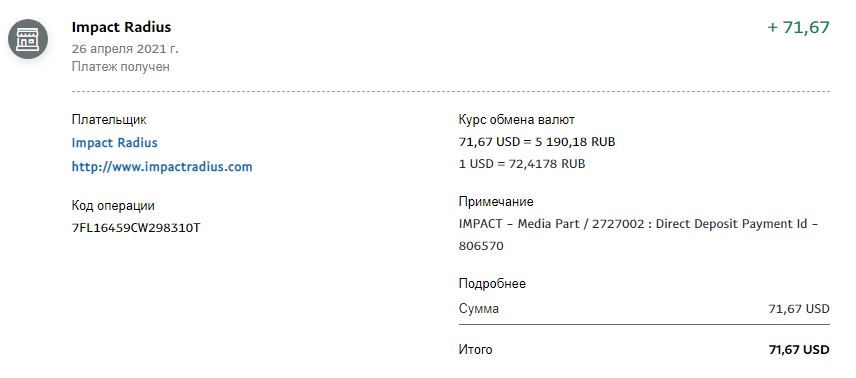
Task: Click the Плательщик label
Action: click(x=109, y=120)
